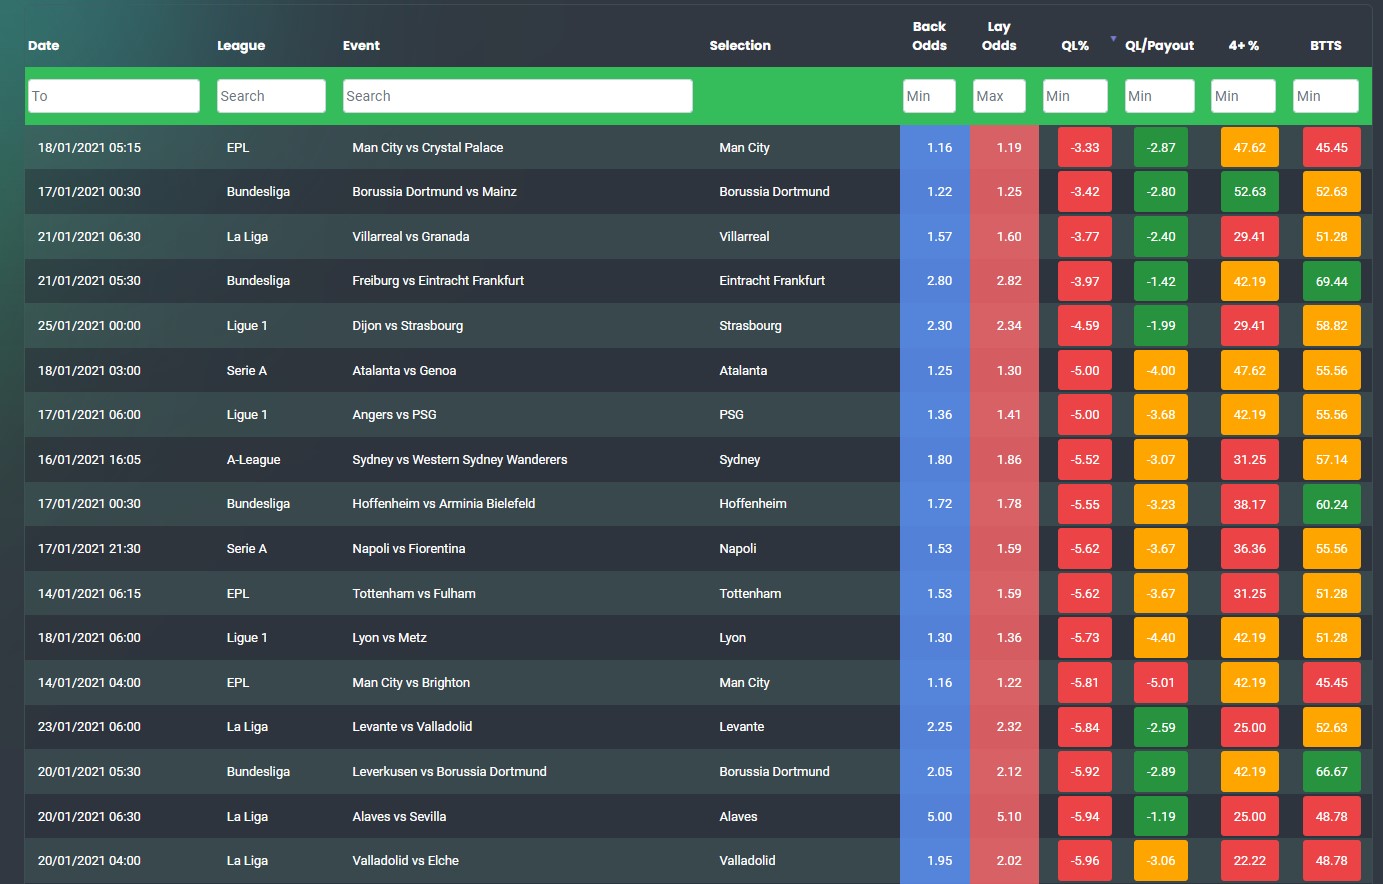The width and height of the screenshot is (1383, 884).
Task: Select Sydney vs Western Sydney Wanderers event
Action: coord(460,459)
